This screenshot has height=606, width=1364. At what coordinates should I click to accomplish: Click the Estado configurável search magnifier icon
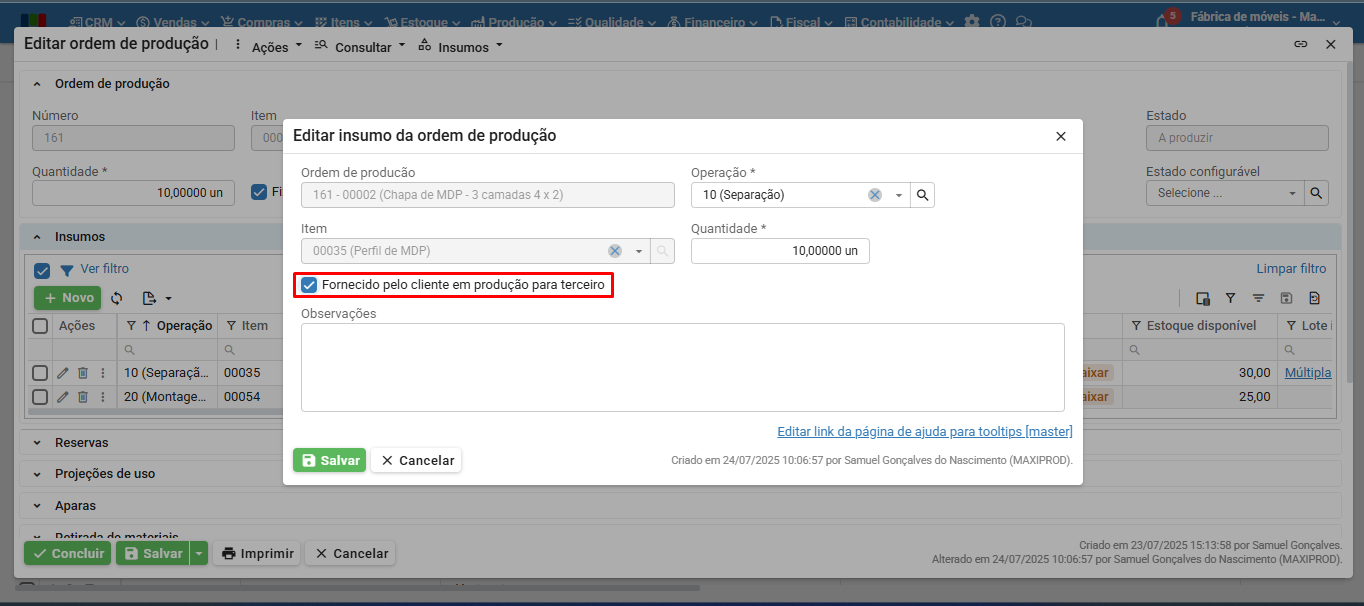tap(1317, 193)
